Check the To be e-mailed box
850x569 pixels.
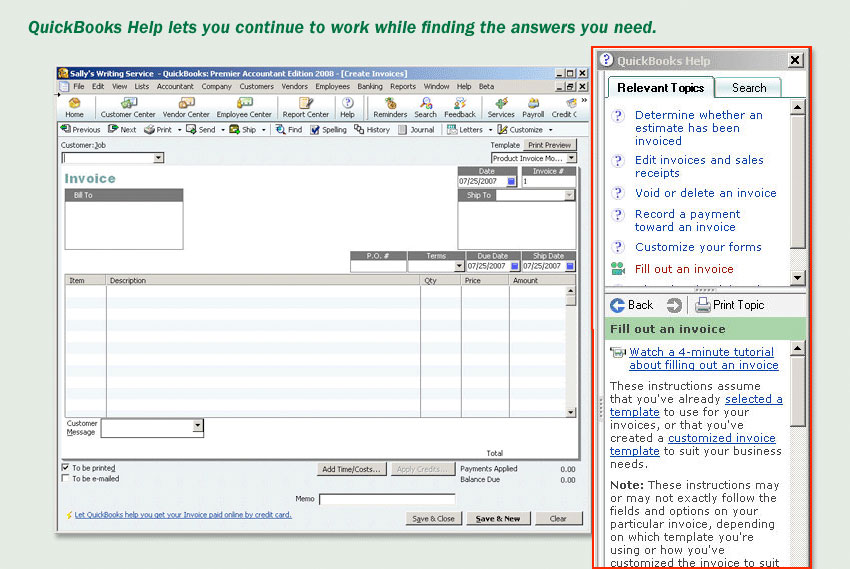tap(66, 479)
